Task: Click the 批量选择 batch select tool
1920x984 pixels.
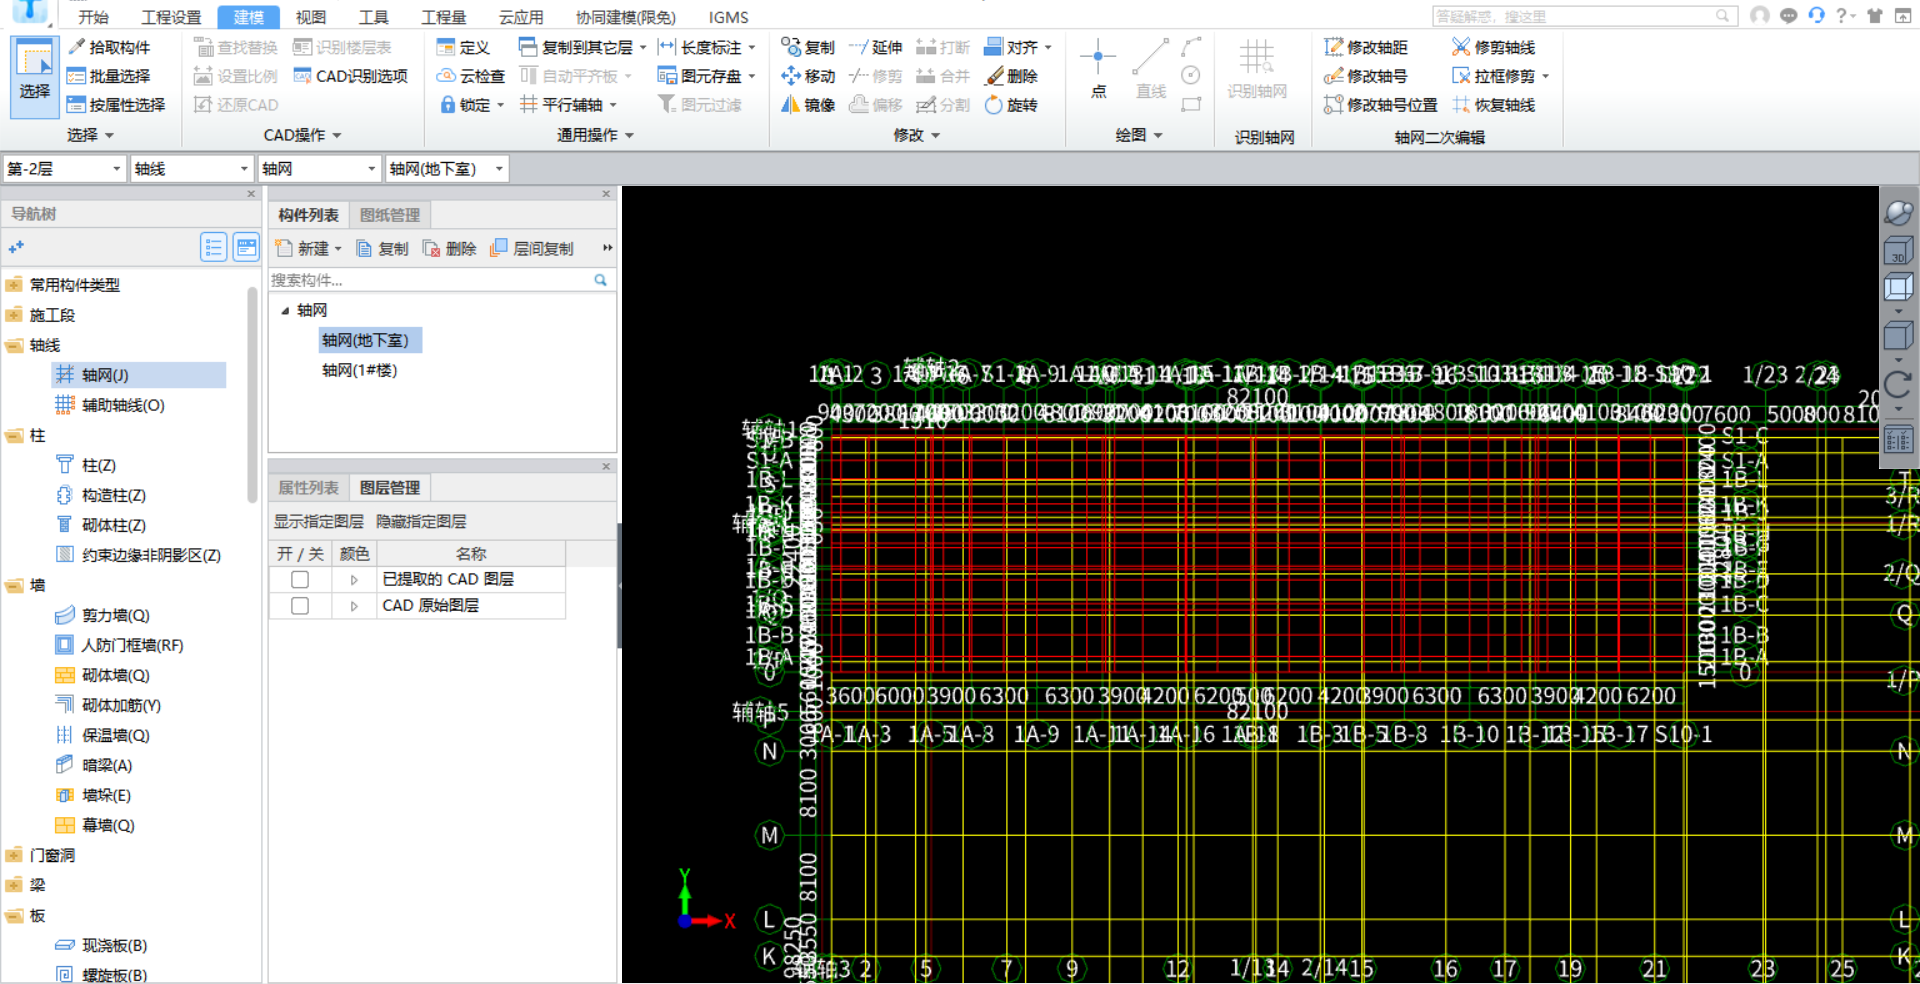Action: (x=109, y=76)
